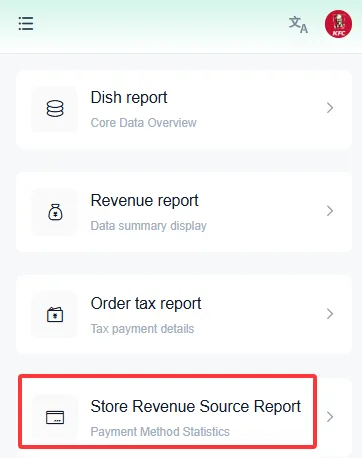Screen dimensions: 362x458
Task: Click the Dish report database icon
Action: tap(55, 109)
